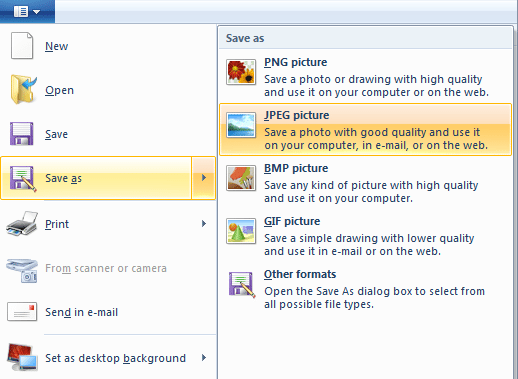Click the floppy-with-pencil Save as icon
Viewport: 518px width, 379px height.
click(x=23, y=179)
